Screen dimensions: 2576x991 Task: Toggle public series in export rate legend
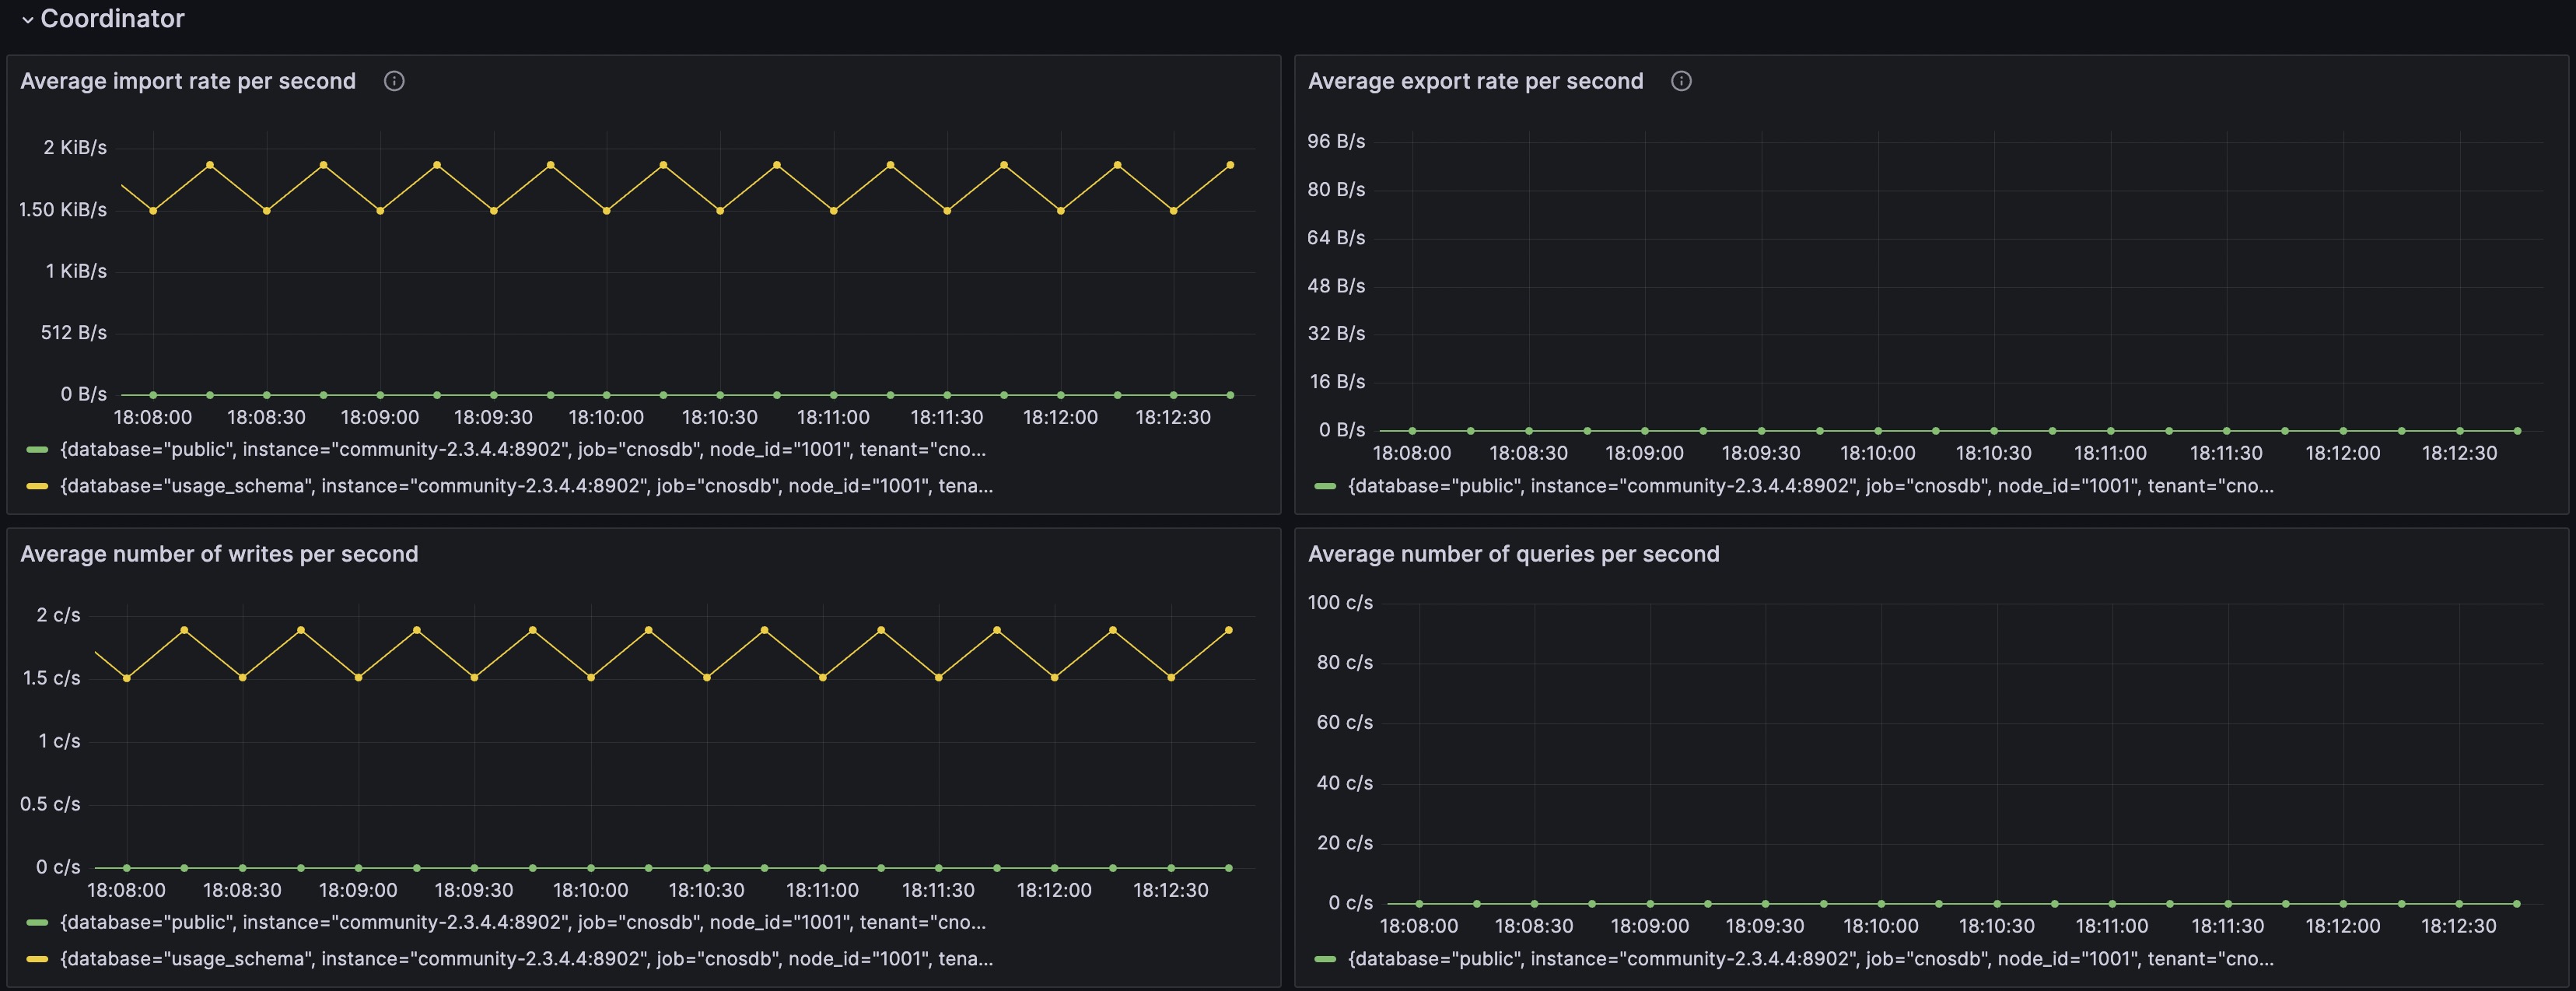coord(1811,486)
